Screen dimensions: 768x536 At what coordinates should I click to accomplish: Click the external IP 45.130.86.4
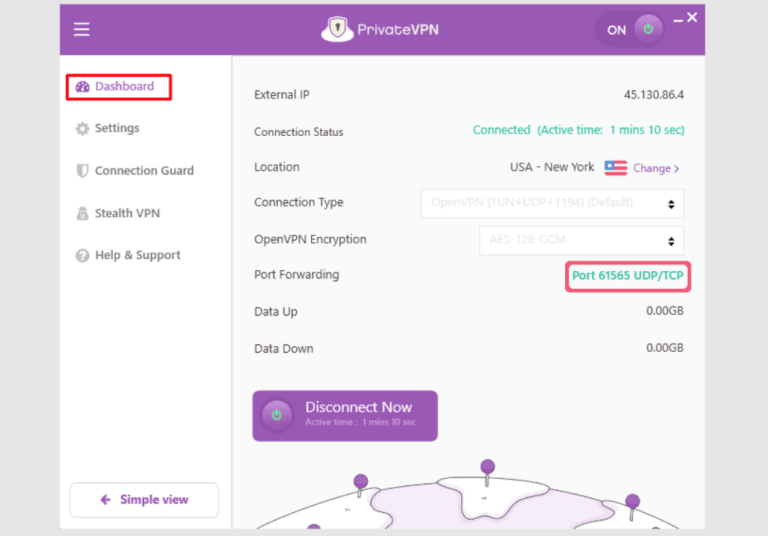pos(653,95)
